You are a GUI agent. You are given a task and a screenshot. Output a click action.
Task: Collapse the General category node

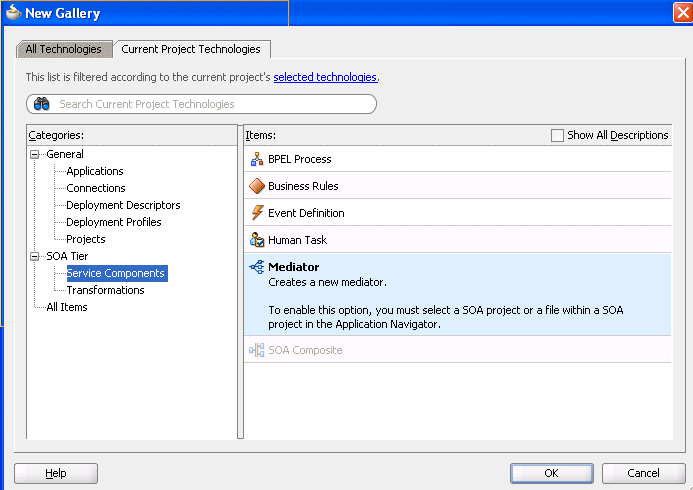pos(34,154)
